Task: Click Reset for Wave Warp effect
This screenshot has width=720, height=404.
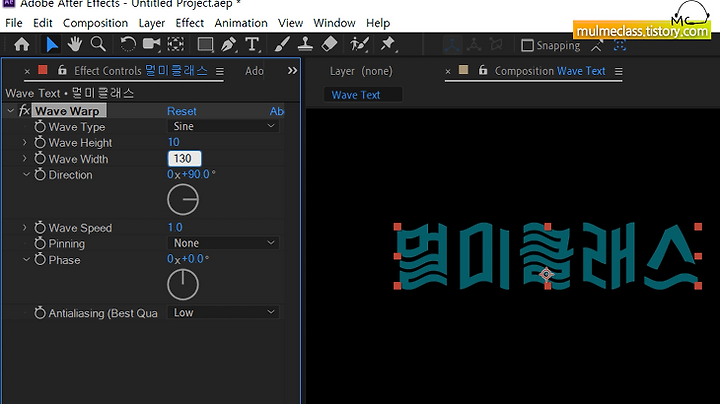Action: click(181, 111)
